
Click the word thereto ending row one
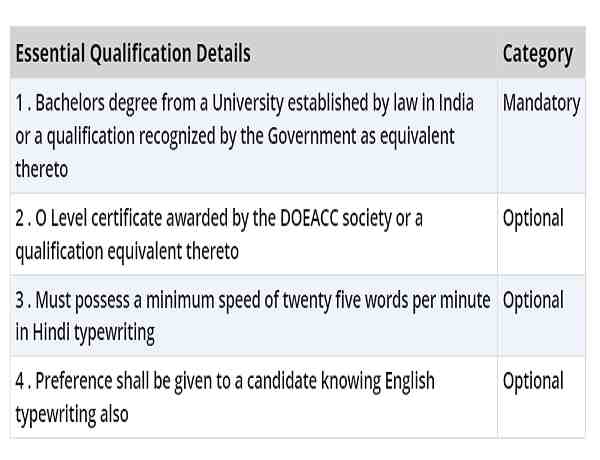pyautogui.click(x=42, y=169)
